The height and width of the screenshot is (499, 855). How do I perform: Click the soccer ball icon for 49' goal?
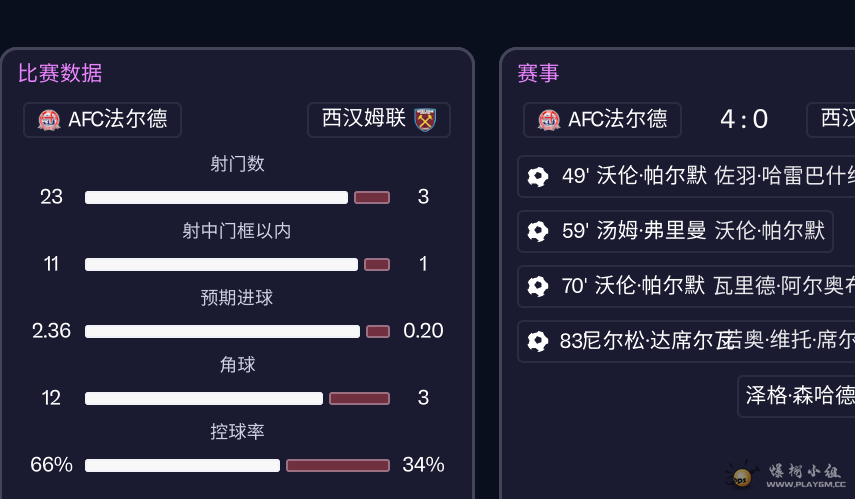point(538,177)
